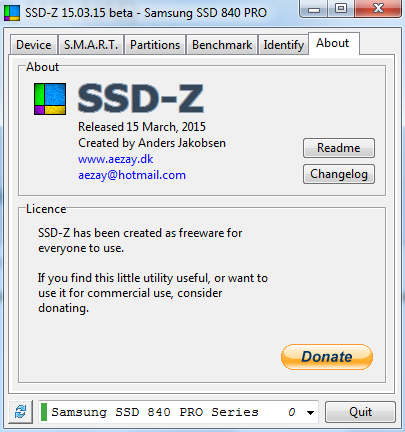405x432 pixels.
Task: Quit the application with Quit button
Action: [360, 412]
